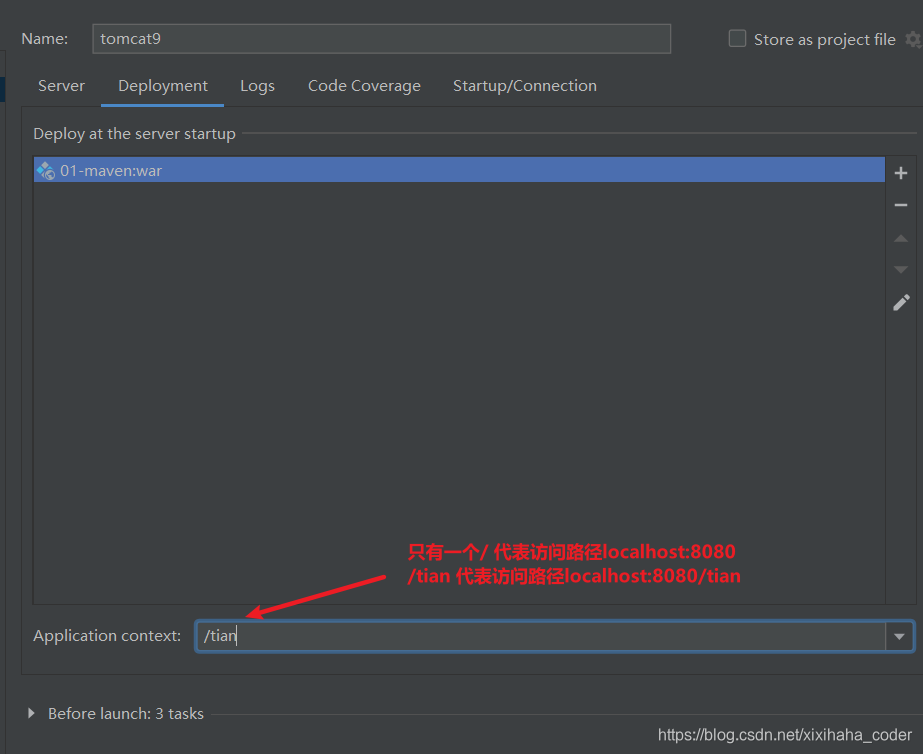Image resolution: width=923 pixels, height=754 pixels.
Task: Move artifact down with arrow icon
Action: tap(901, 270)
